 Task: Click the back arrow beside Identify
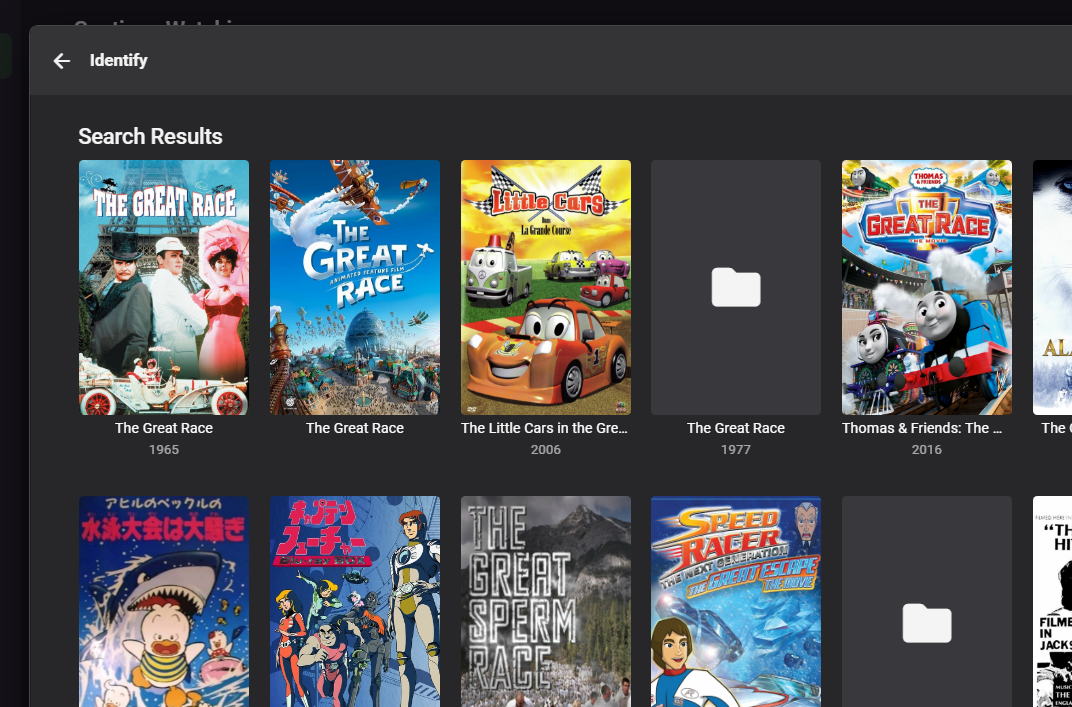point(62,61)
